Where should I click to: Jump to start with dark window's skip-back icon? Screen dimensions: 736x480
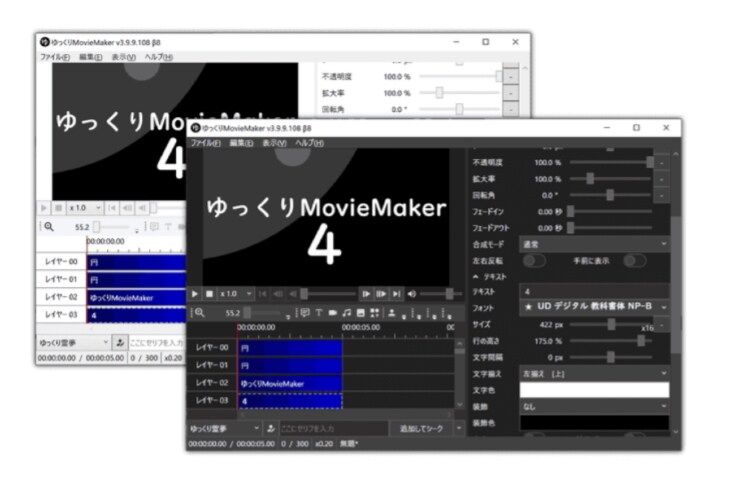(263, 294)
